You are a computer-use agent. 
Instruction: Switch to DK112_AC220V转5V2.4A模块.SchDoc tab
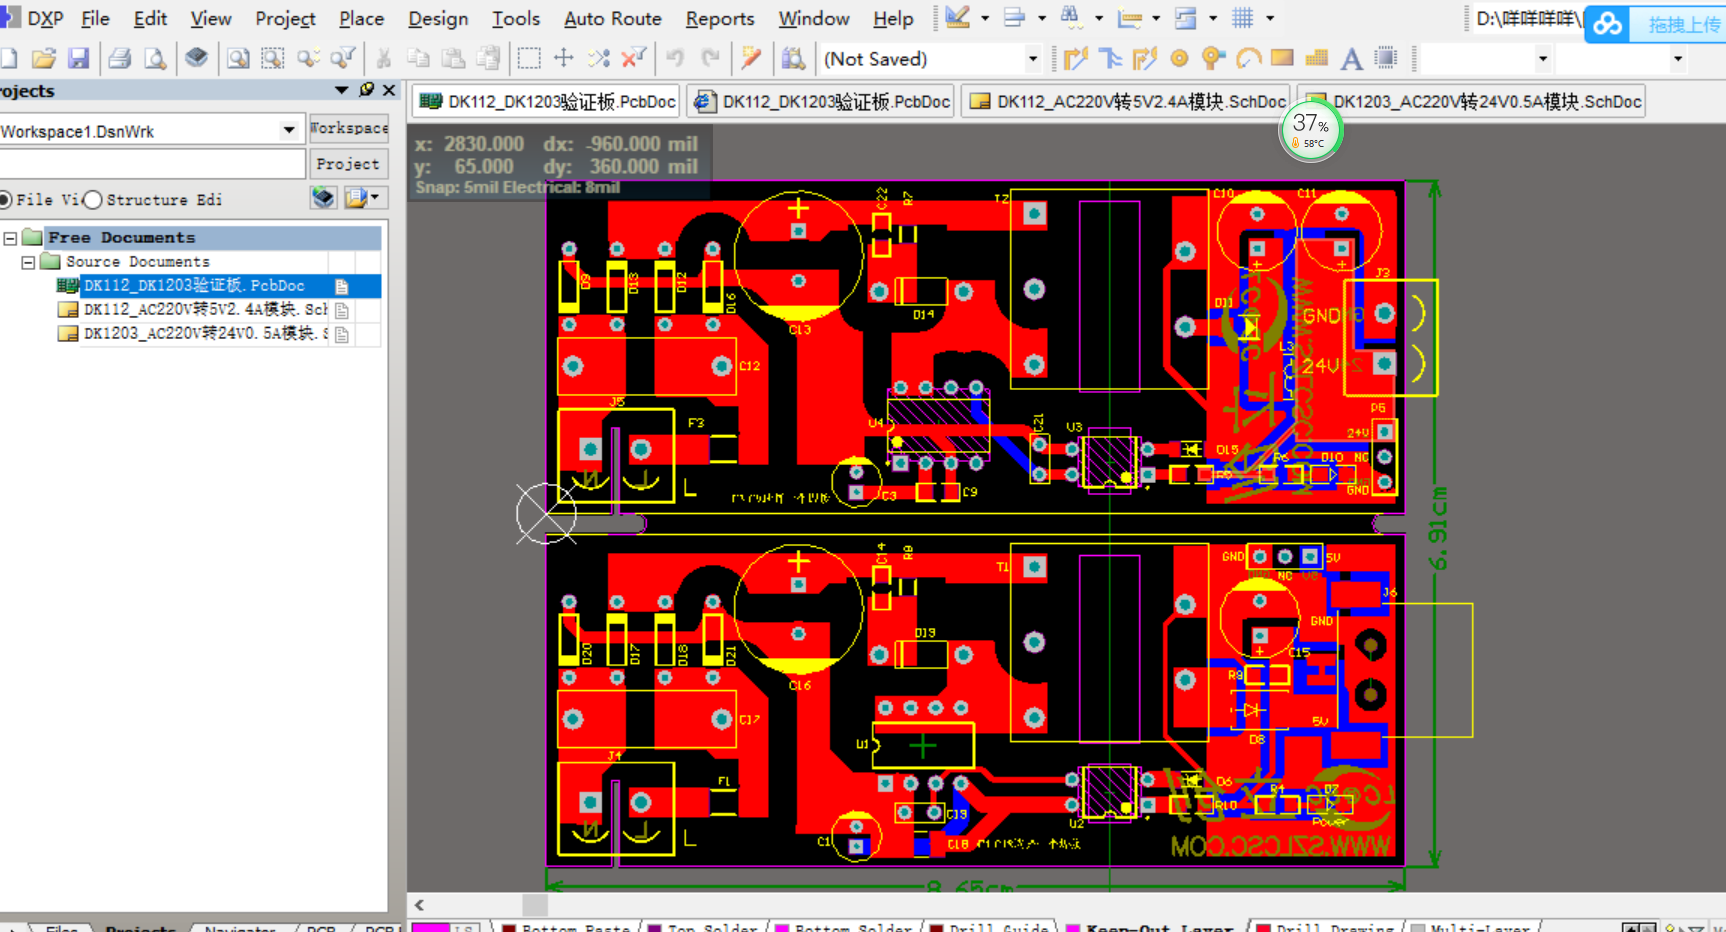tap(1127, 101)
